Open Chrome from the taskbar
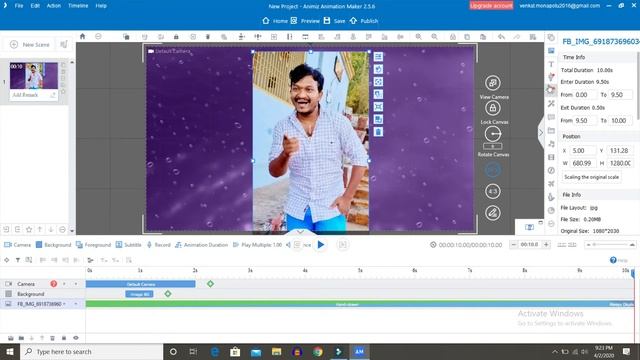This screenshot has height=360, width=640. pyautogui.click(x=318, y=351)
